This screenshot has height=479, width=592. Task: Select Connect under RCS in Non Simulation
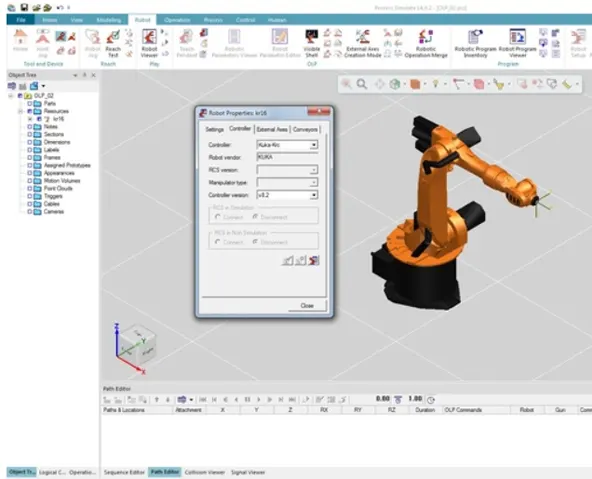pyautogui.click(x=217, y=242)
